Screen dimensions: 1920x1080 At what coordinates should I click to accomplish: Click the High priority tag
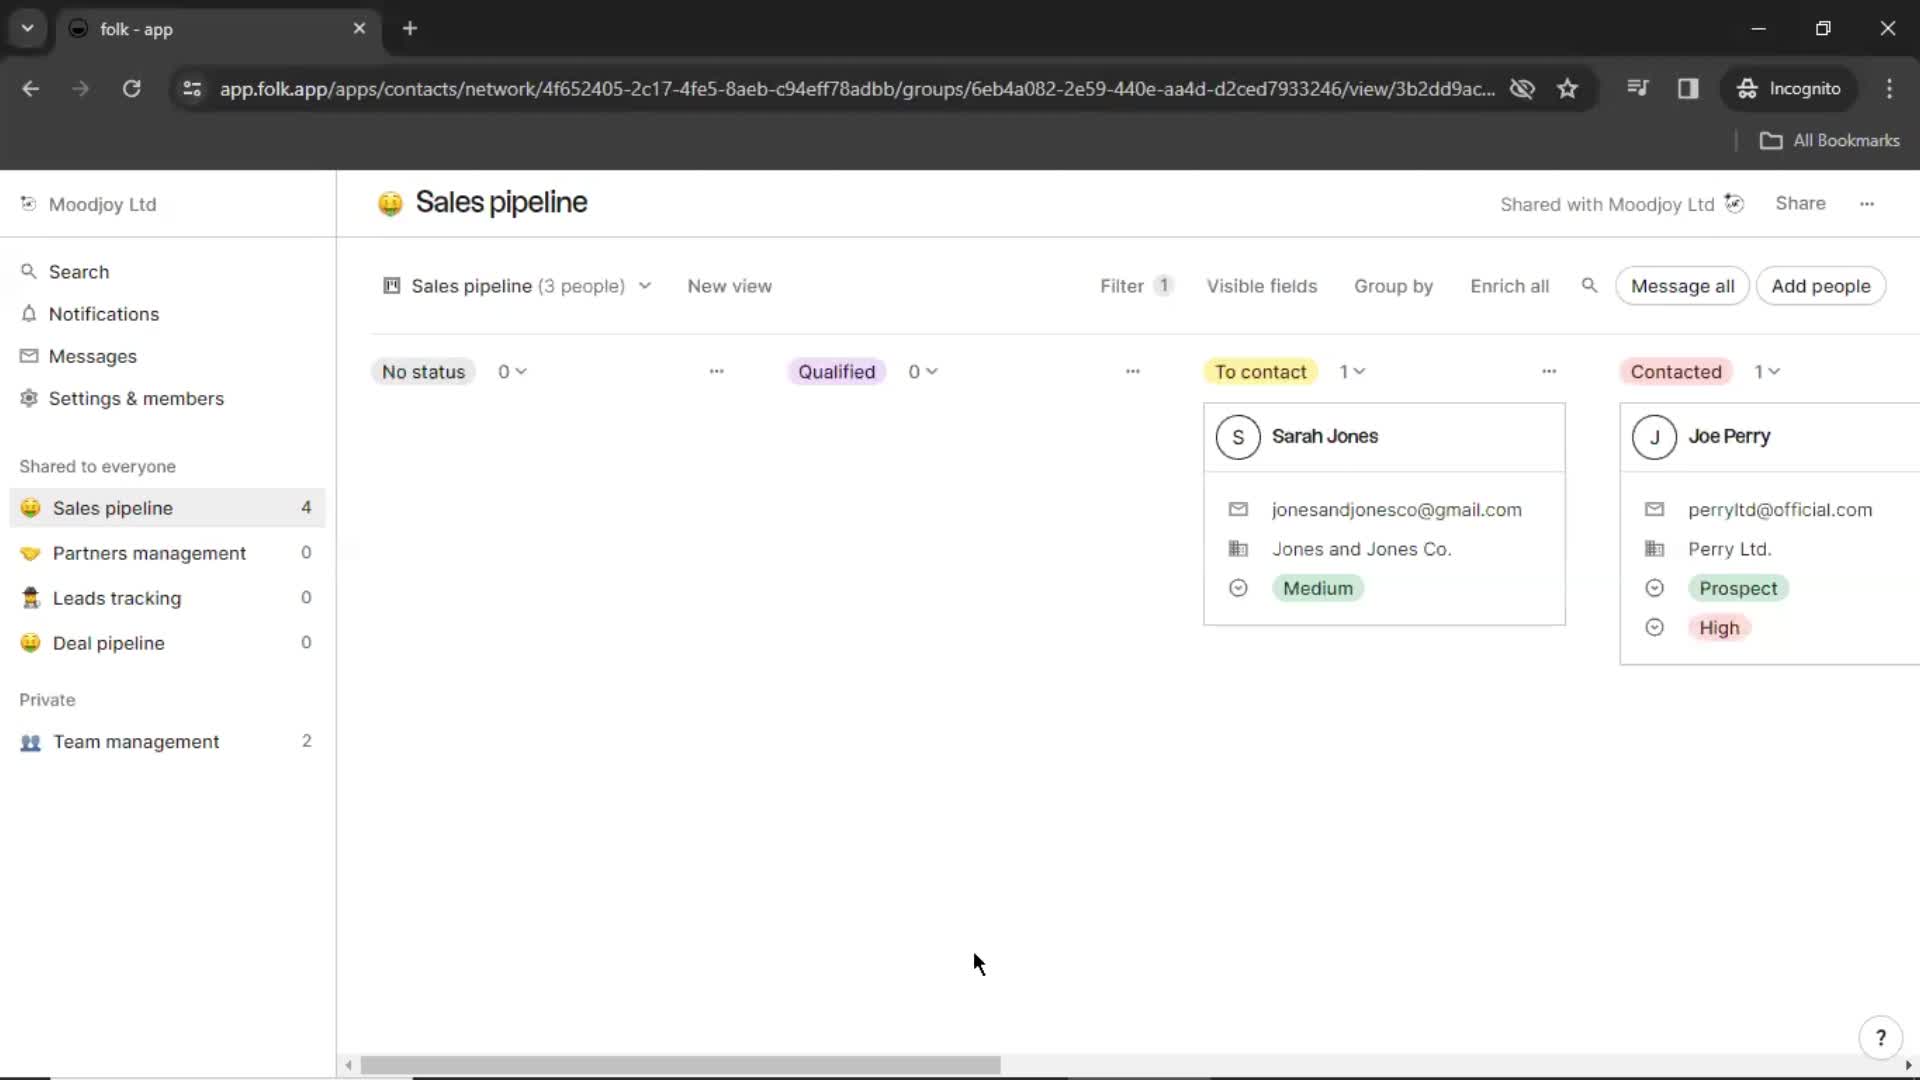(x=1719, y=628)
